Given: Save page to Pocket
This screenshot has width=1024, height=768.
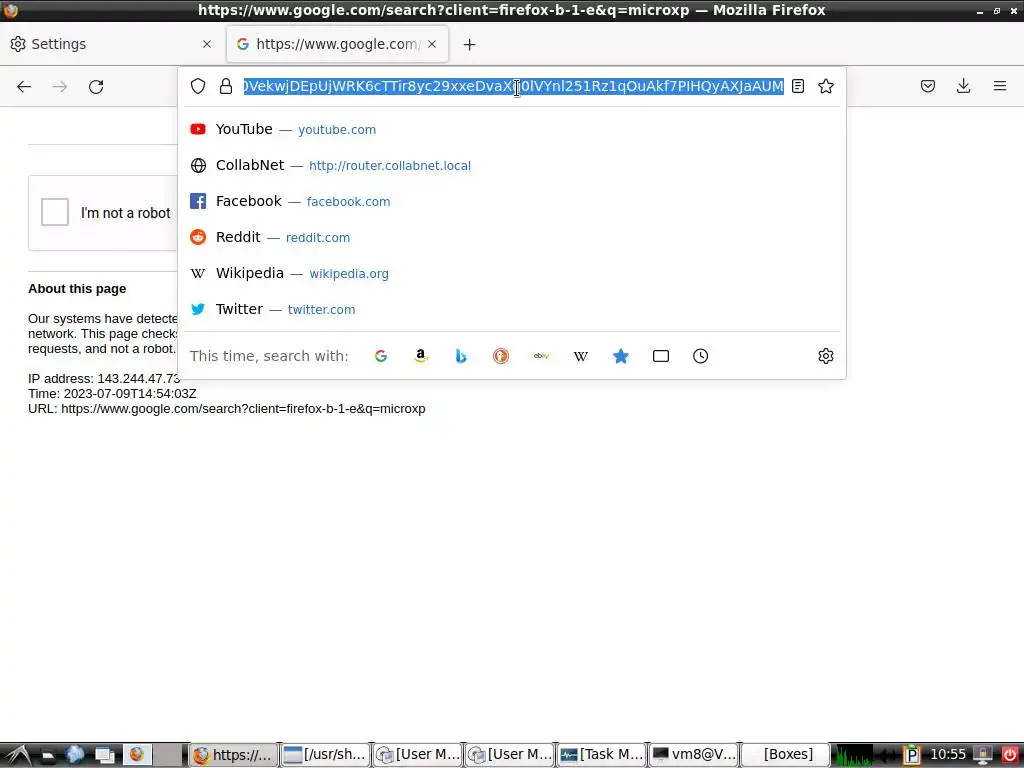Looking at the screenshot, I should coord(927,86).
